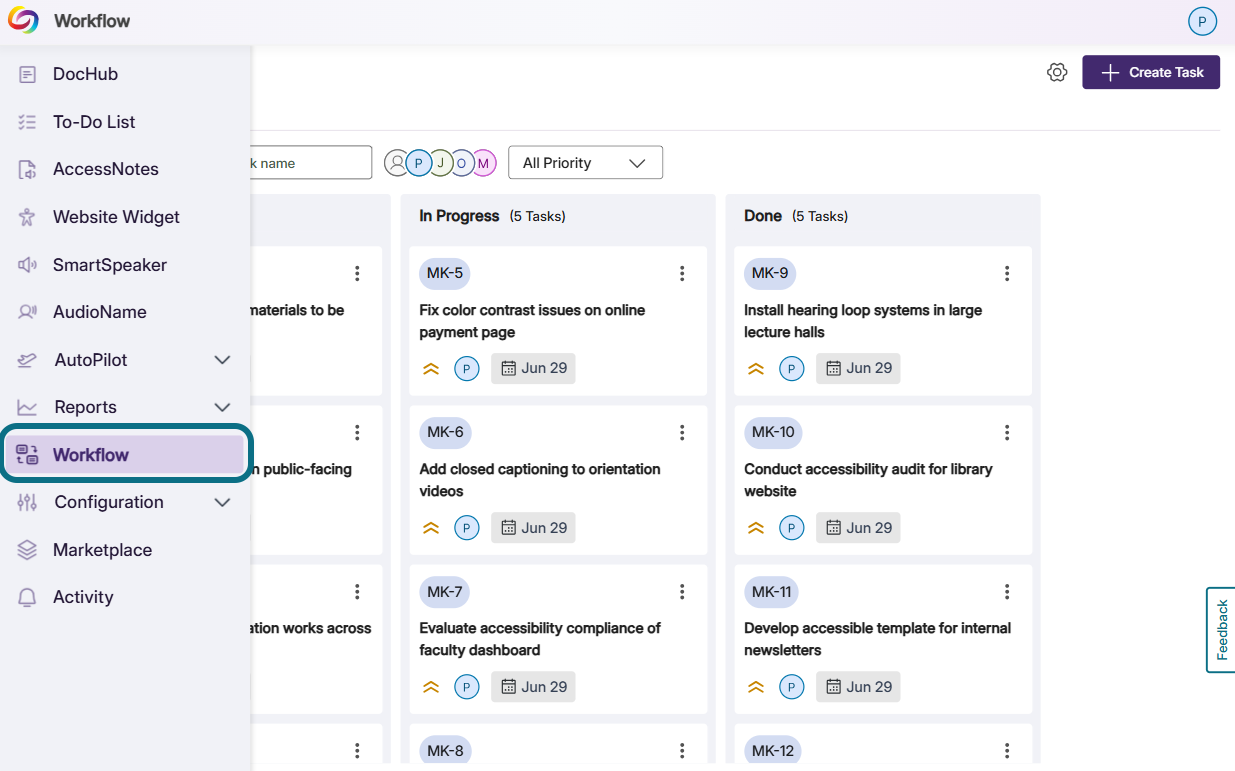
Task: Open task Conduct accessibility audit for library
Action: tap(868, 480)
